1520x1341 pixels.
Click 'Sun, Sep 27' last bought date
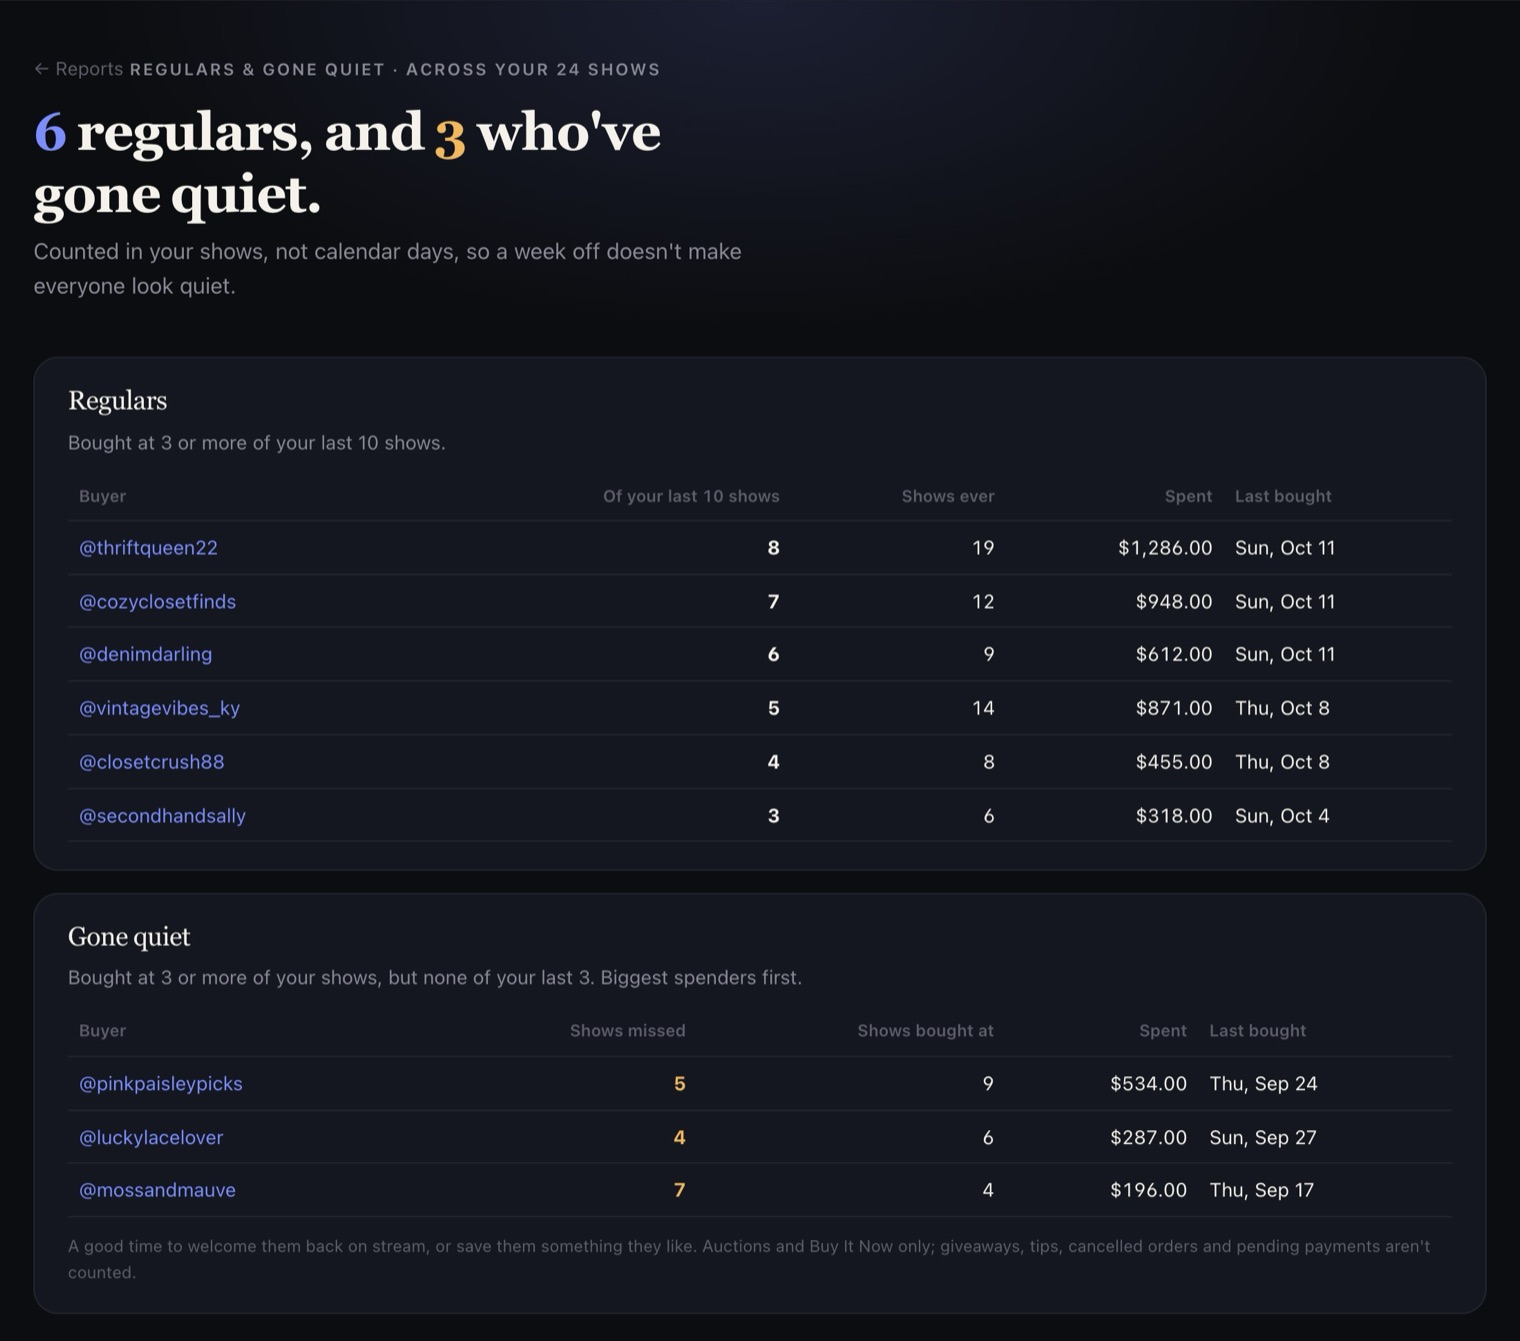tap(1263, 1138)
